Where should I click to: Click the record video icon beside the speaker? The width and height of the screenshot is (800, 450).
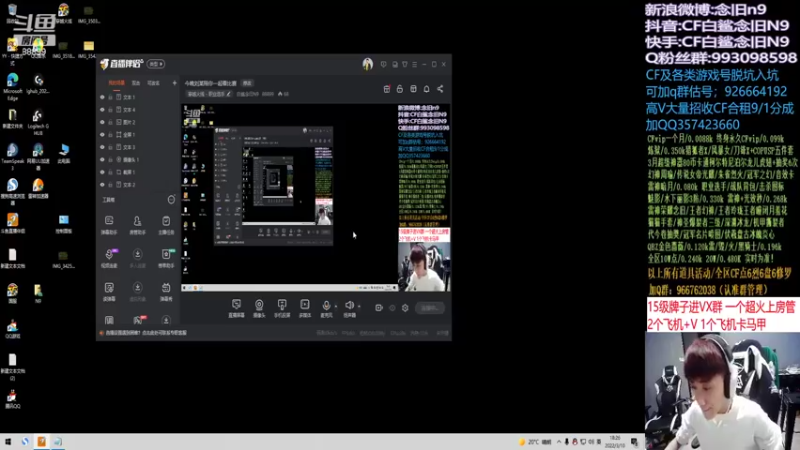click(x=379, y=308)
